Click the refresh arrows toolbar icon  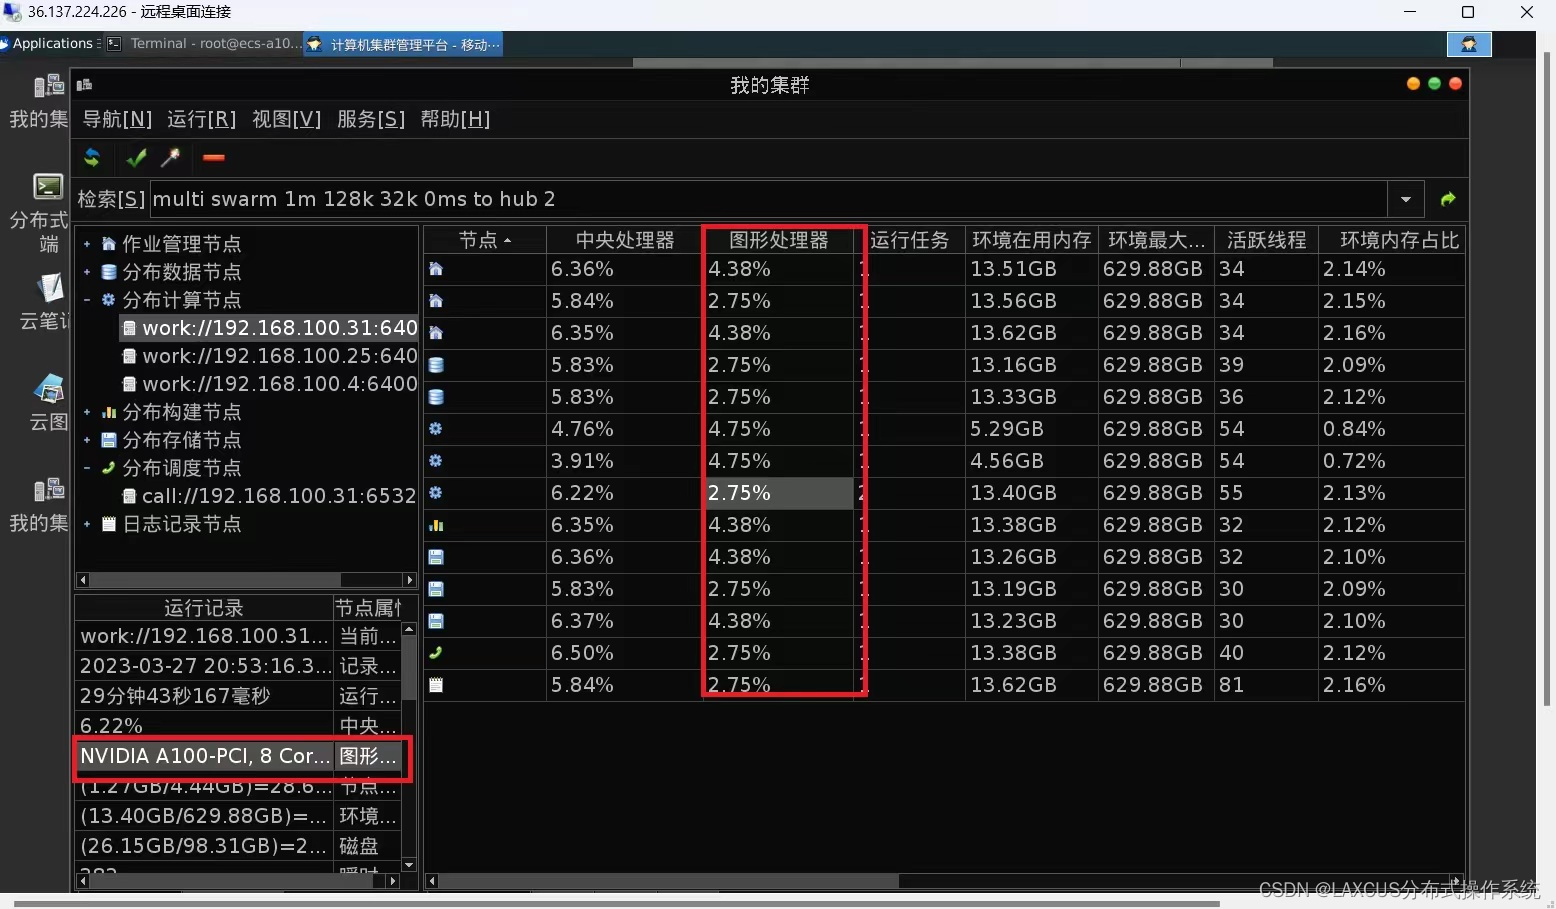(x=92, y=158)
